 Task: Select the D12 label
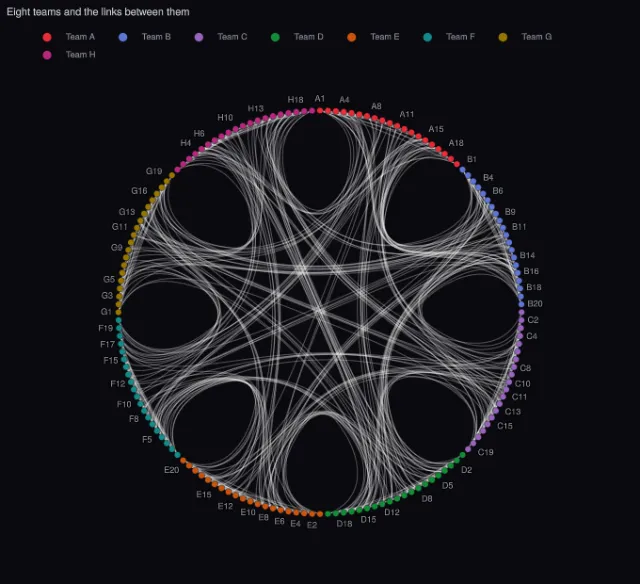coord(392,512)
